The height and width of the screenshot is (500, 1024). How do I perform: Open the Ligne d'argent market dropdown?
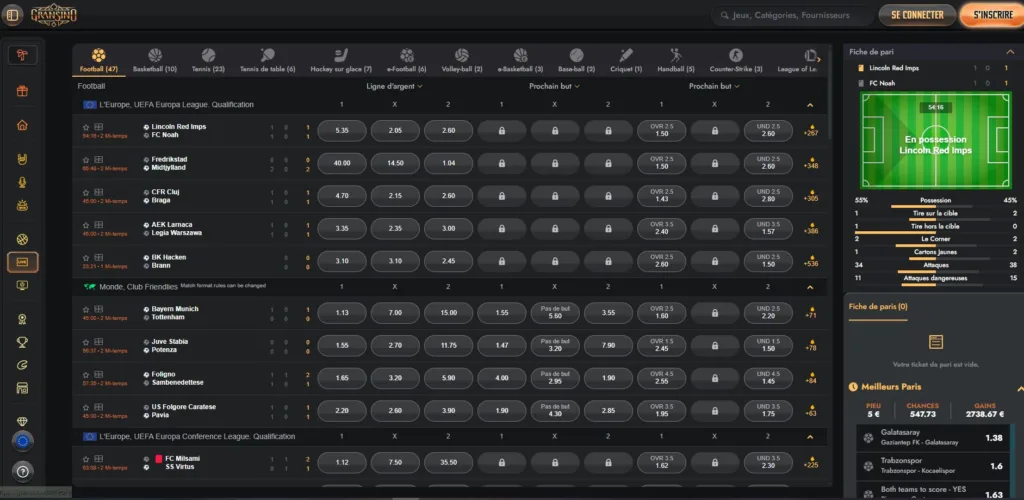394,86
